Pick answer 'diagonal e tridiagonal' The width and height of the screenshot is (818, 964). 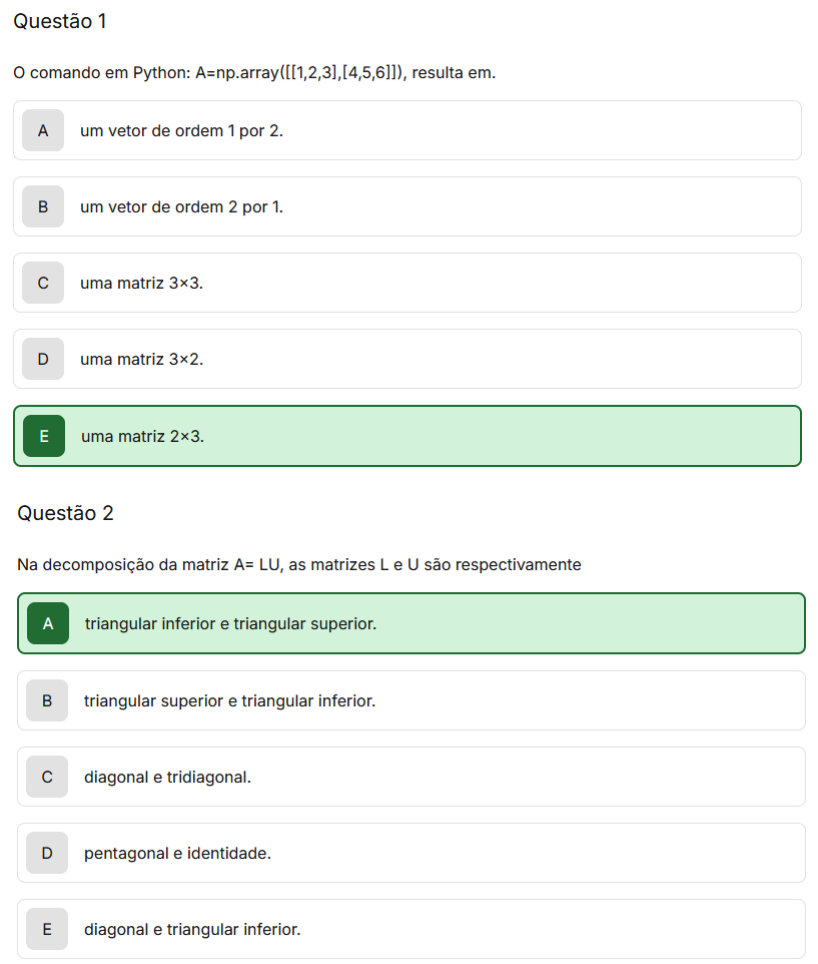(411, 776)
